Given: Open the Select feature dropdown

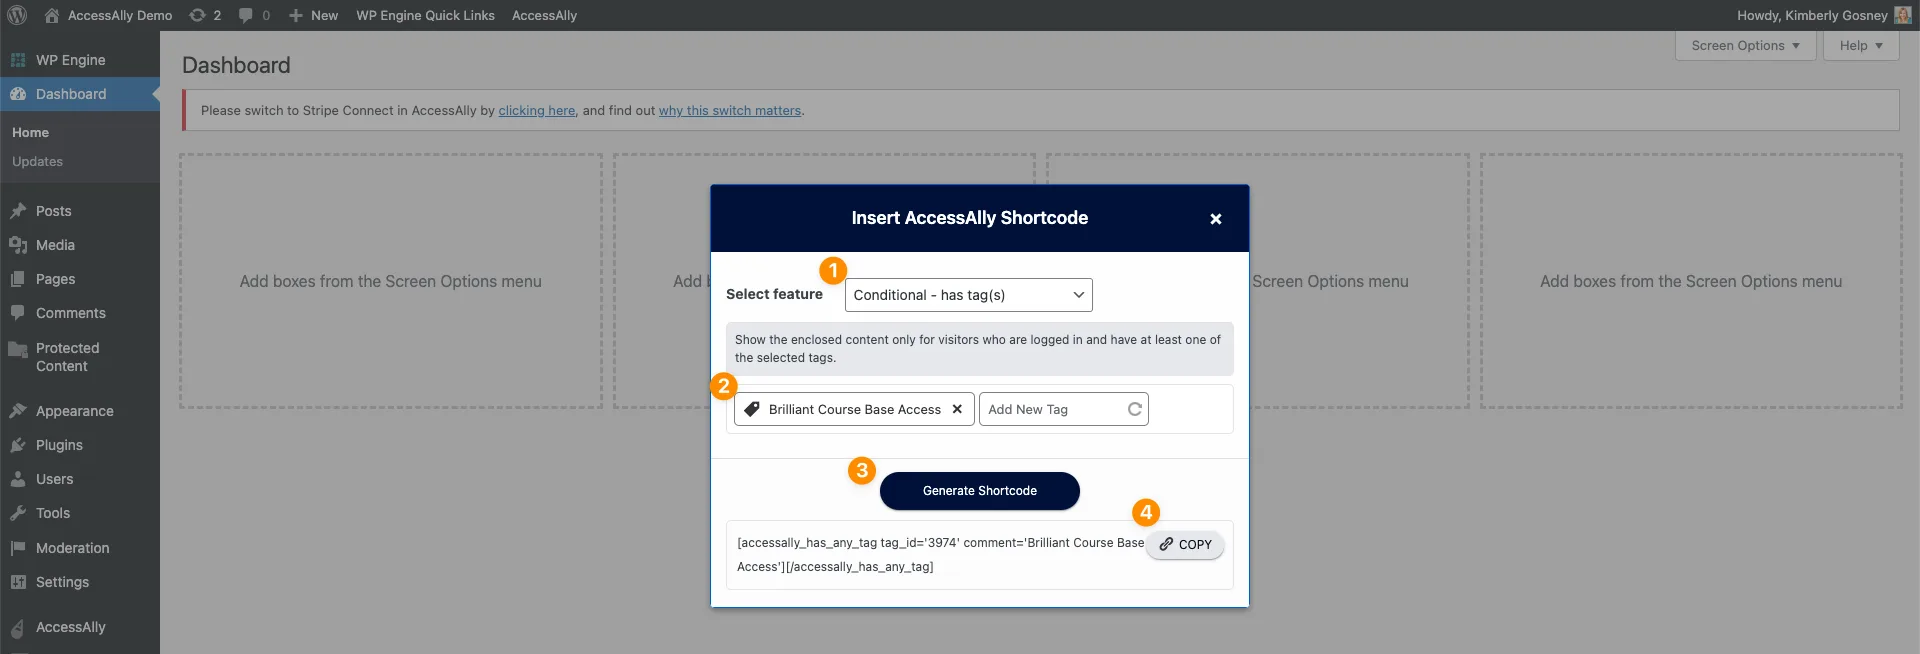Looking at the screenshot, I should pos(969,295).
